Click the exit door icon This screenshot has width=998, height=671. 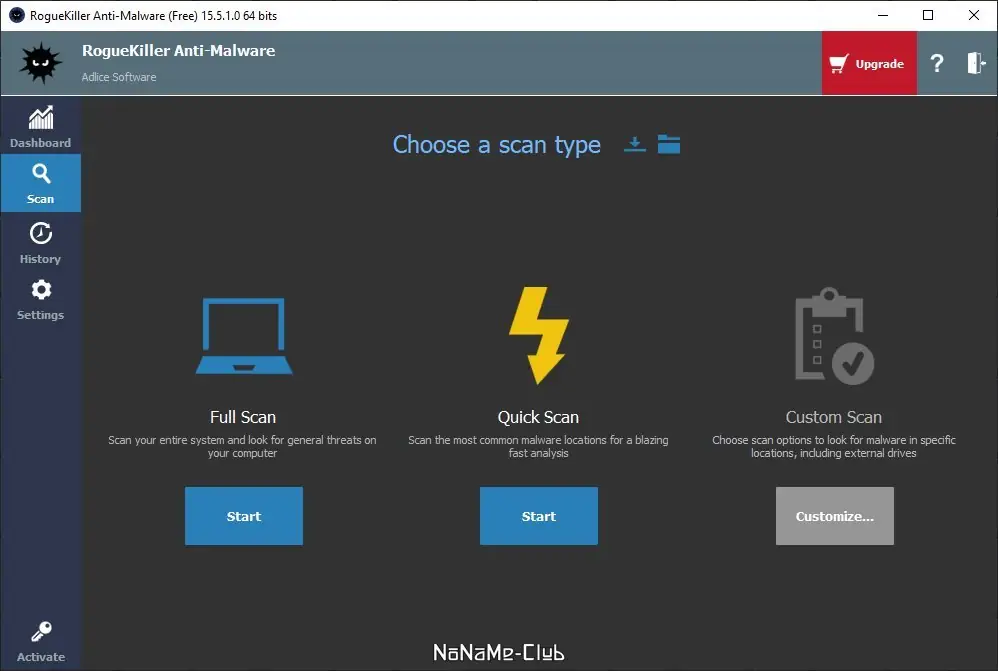(976, 63)
